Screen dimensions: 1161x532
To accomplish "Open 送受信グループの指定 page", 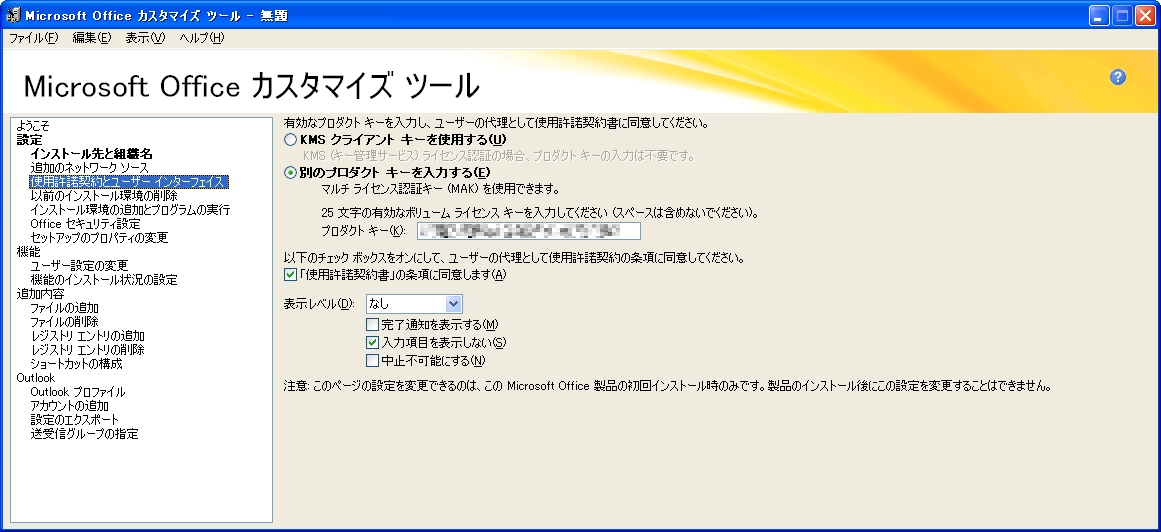I will tap(84, 433).
